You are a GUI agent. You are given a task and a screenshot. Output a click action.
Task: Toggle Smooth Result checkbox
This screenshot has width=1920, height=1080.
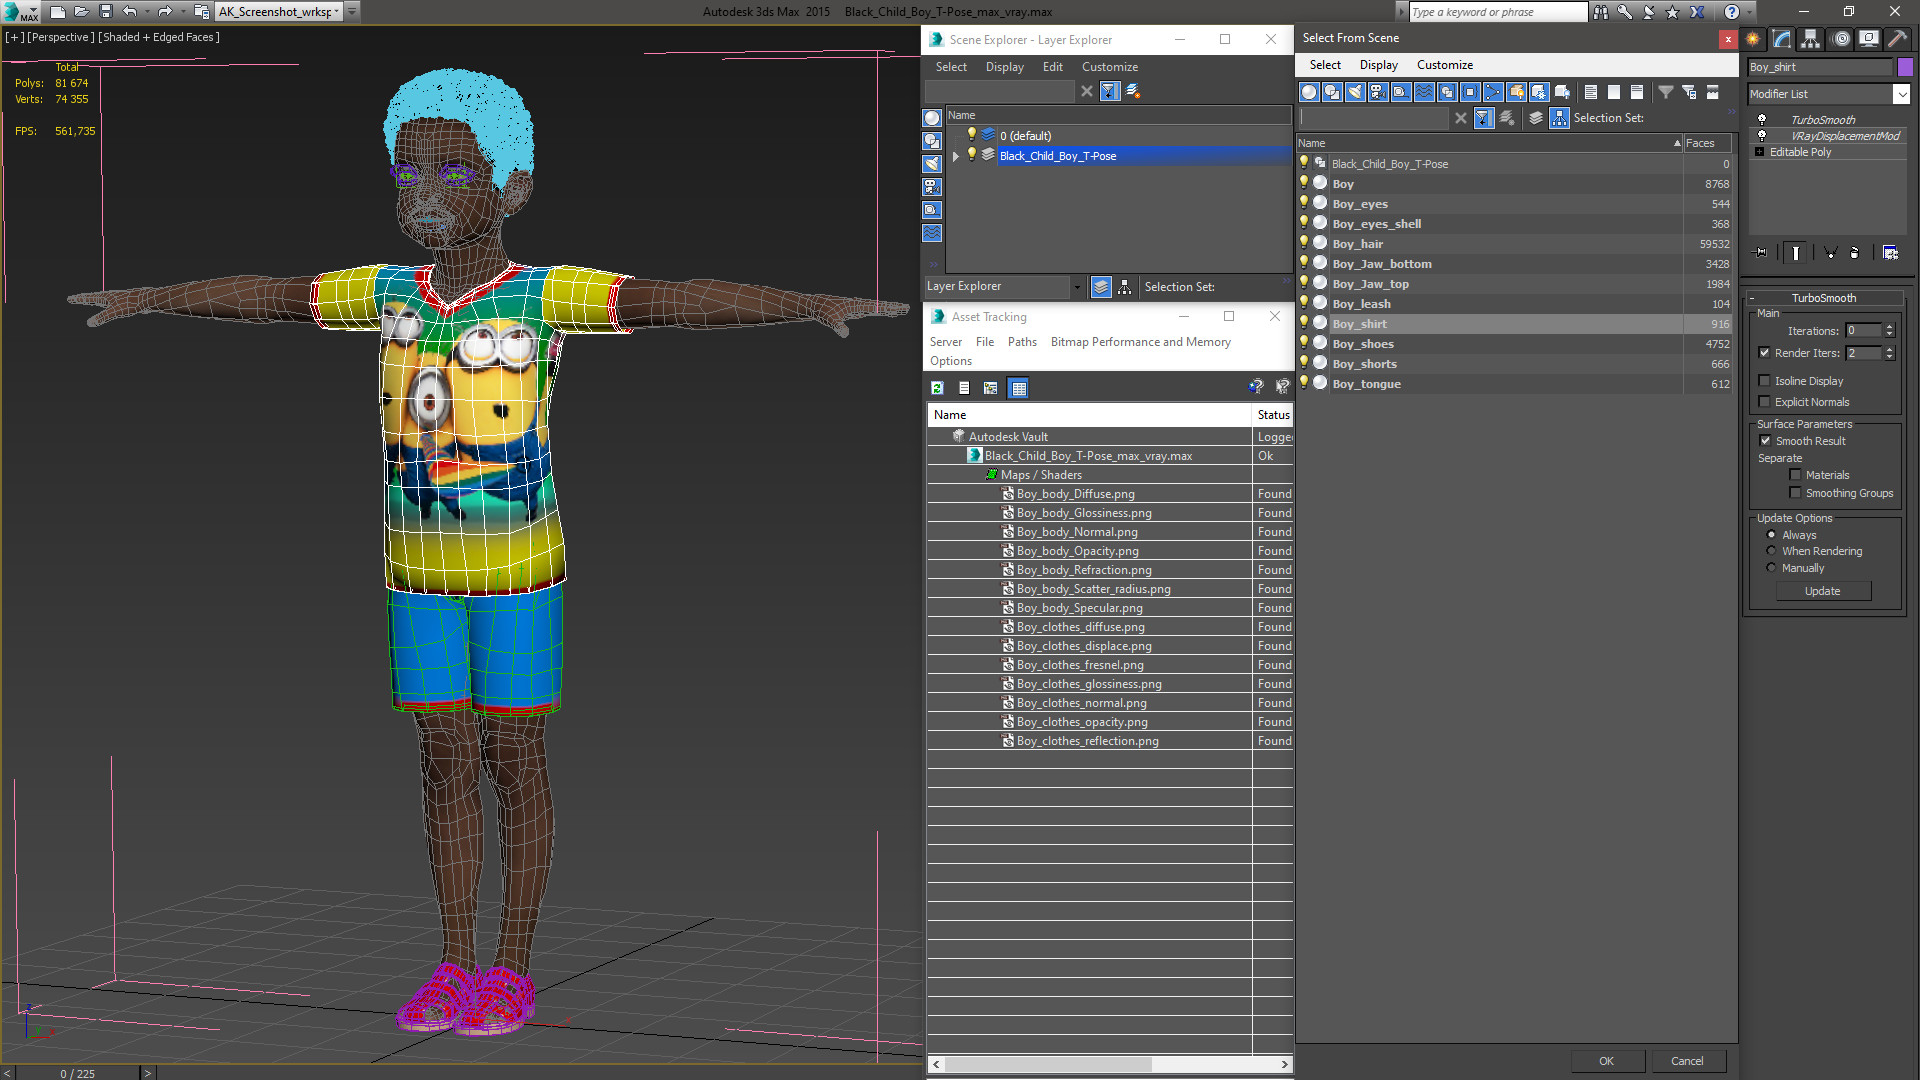[1765, 441]
